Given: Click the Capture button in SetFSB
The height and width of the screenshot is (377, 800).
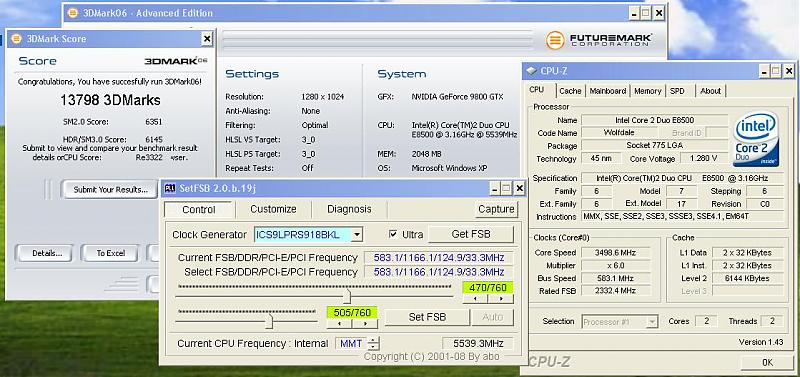Looking at the screenshot, I should [x=496, y=209].
